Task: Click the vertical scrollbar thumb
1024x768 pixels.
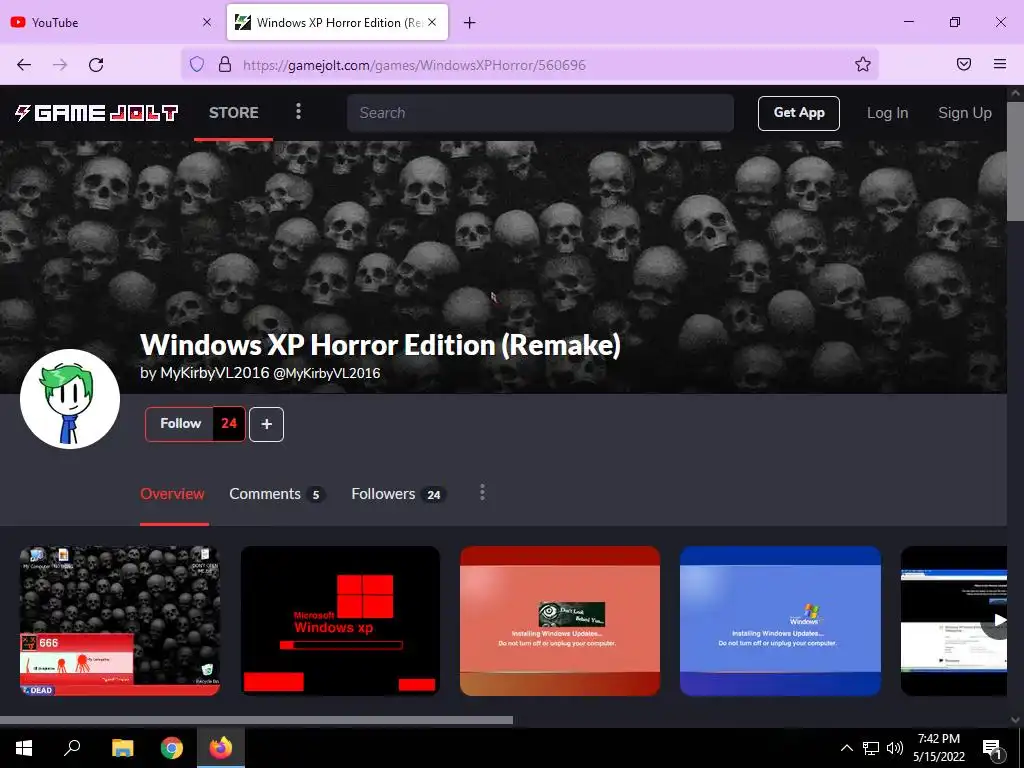Action: pos(1016,161)
